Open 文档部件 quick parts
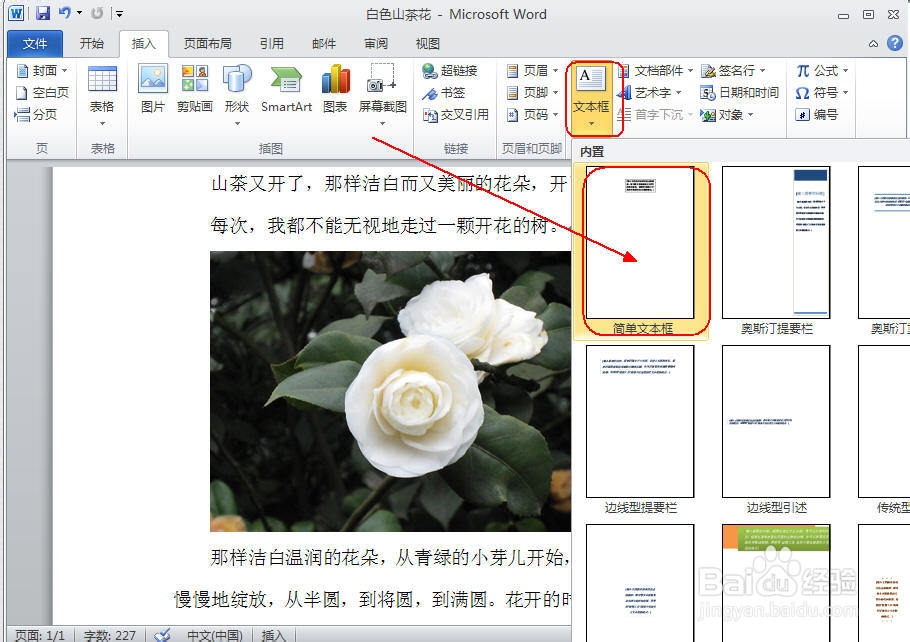This screenshot has height=642, width=910. pos(656,70)
